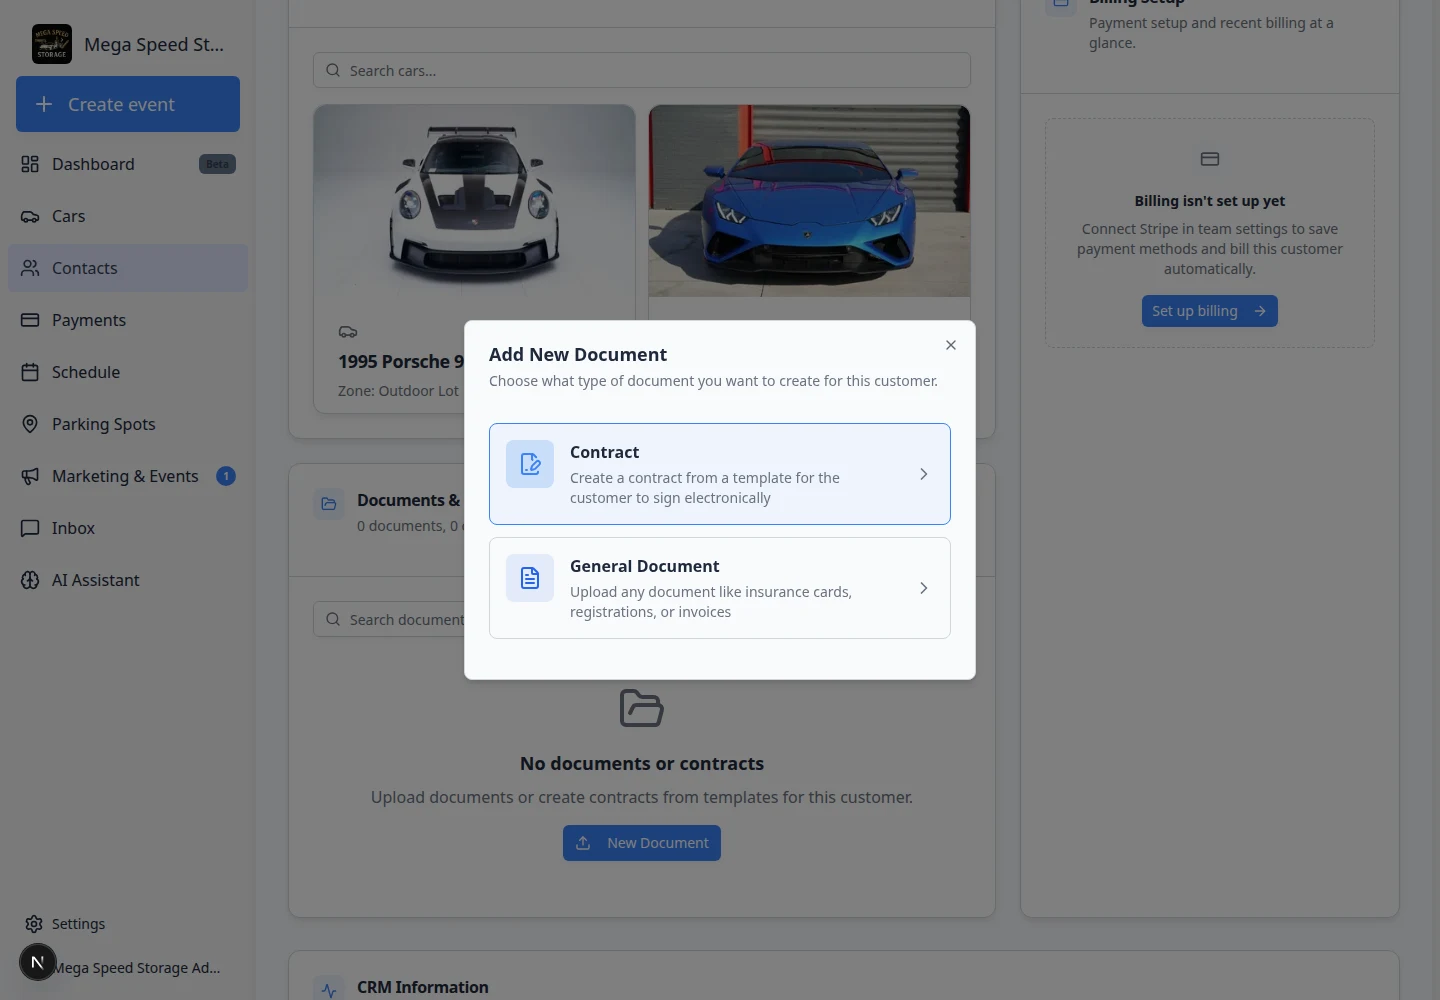Click the Search cars input field
This screenshot has height=1000, width=1440.
point(642,70)
